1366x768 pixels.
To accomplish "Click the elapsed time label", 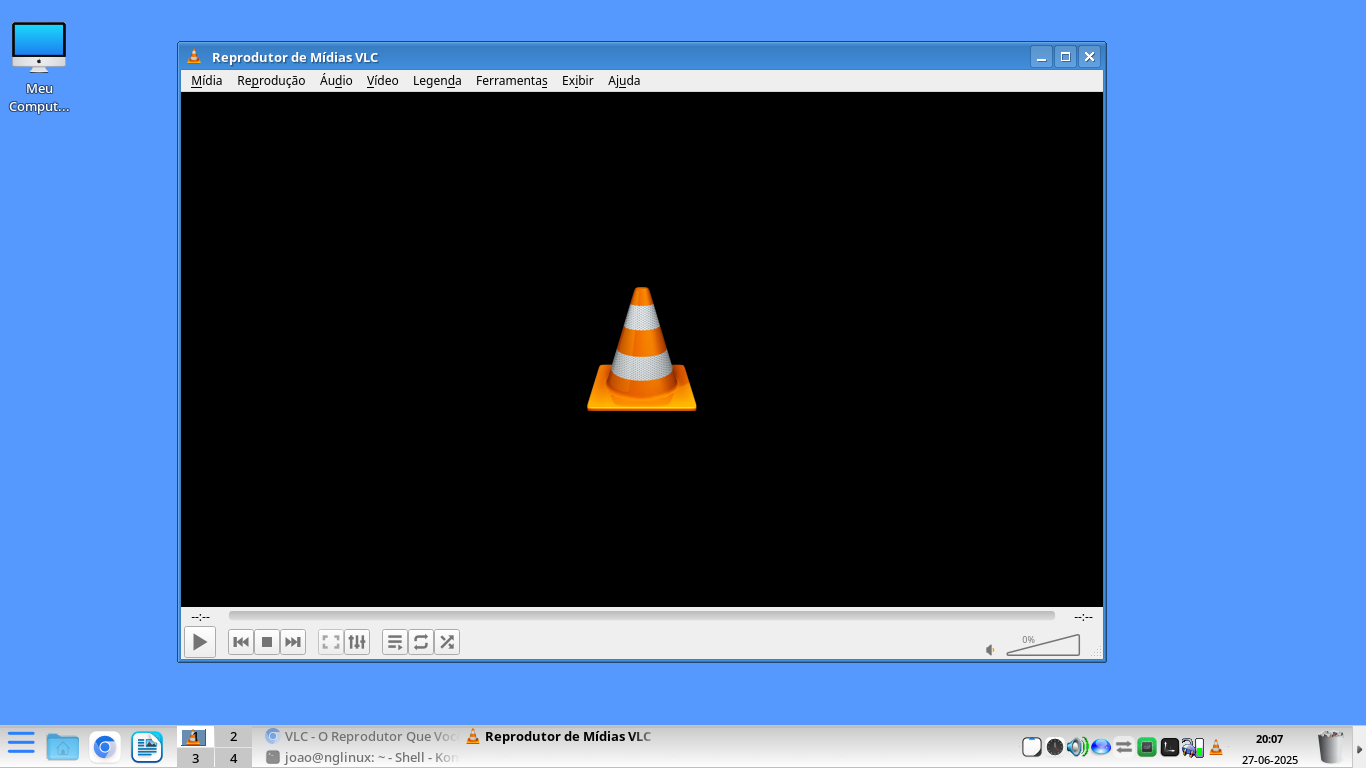I will [x=201, y=617].
